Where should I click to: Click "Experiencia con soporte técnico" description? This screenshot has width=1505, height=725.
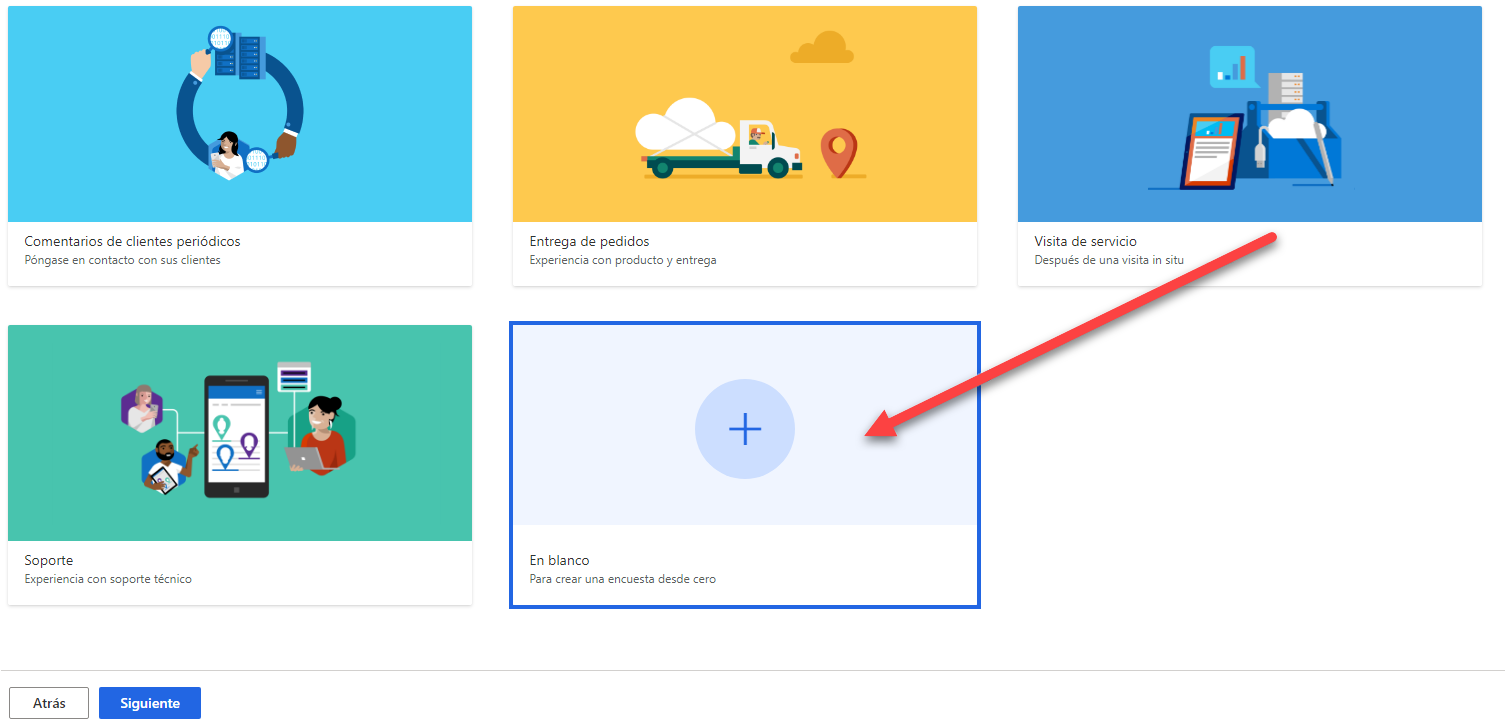108,579
